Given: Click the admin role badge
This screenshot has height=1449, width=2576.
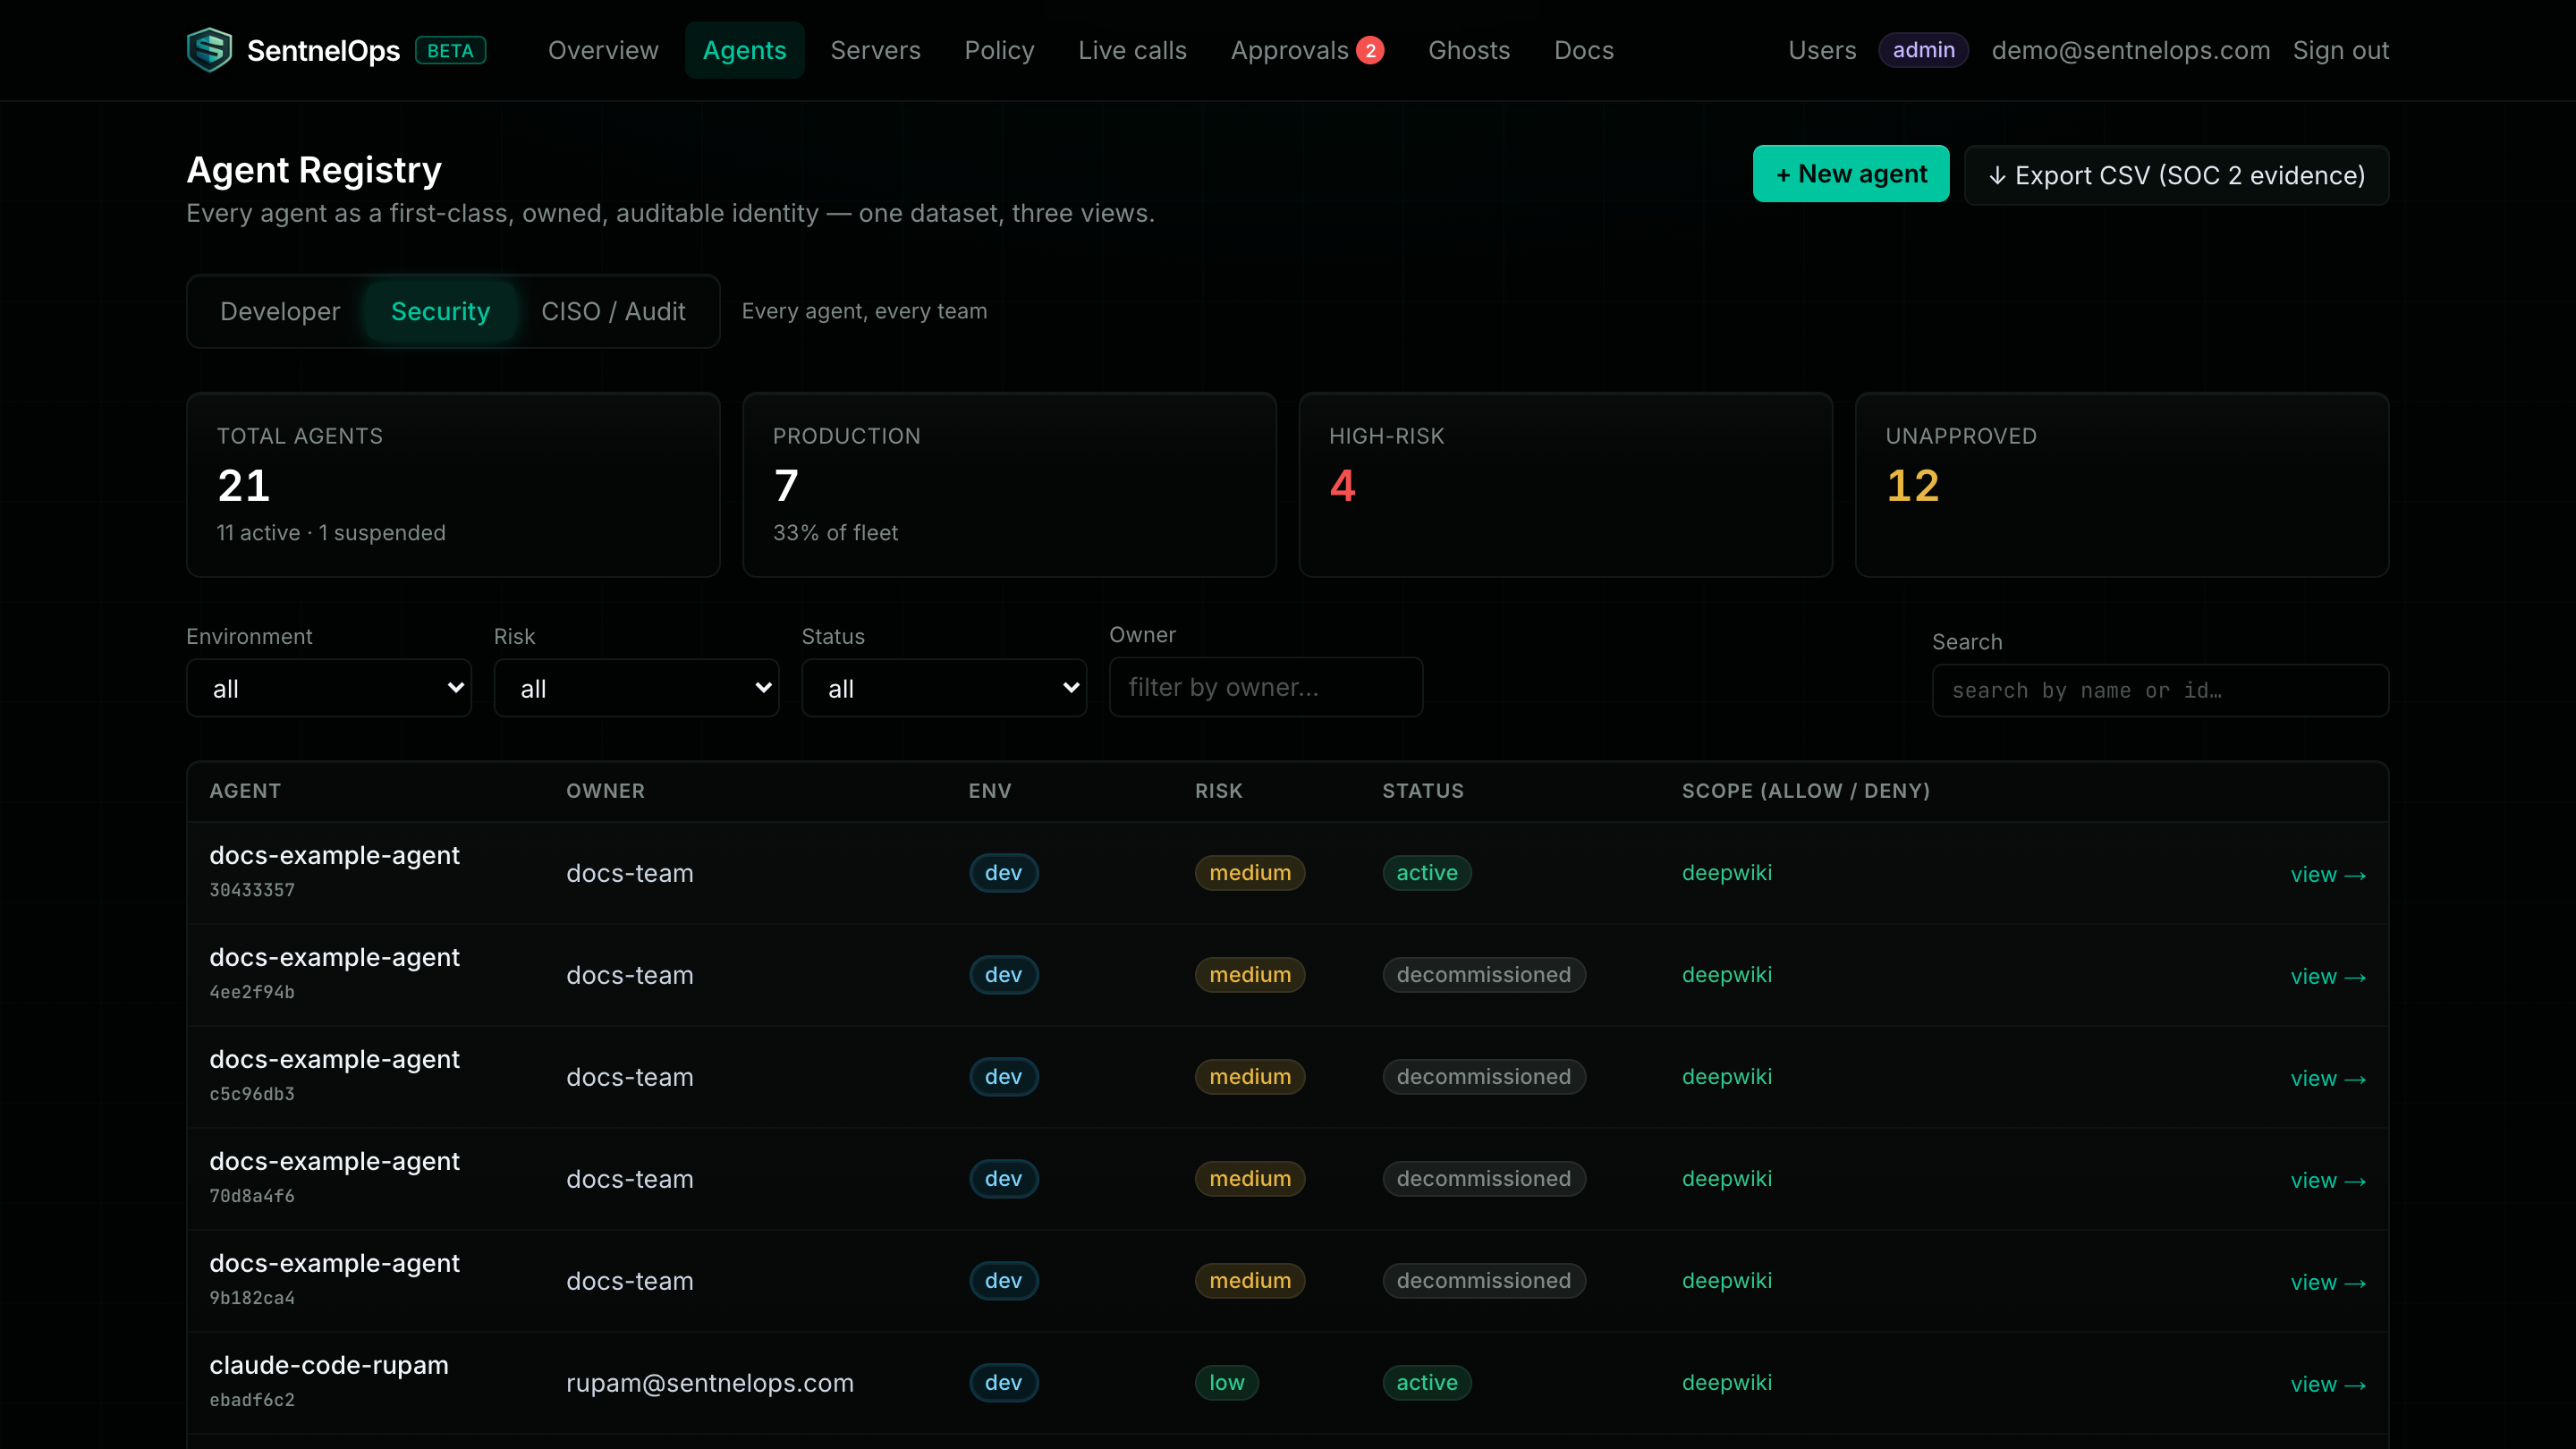Looking at the screenshot, I should tap(1923, 50).
